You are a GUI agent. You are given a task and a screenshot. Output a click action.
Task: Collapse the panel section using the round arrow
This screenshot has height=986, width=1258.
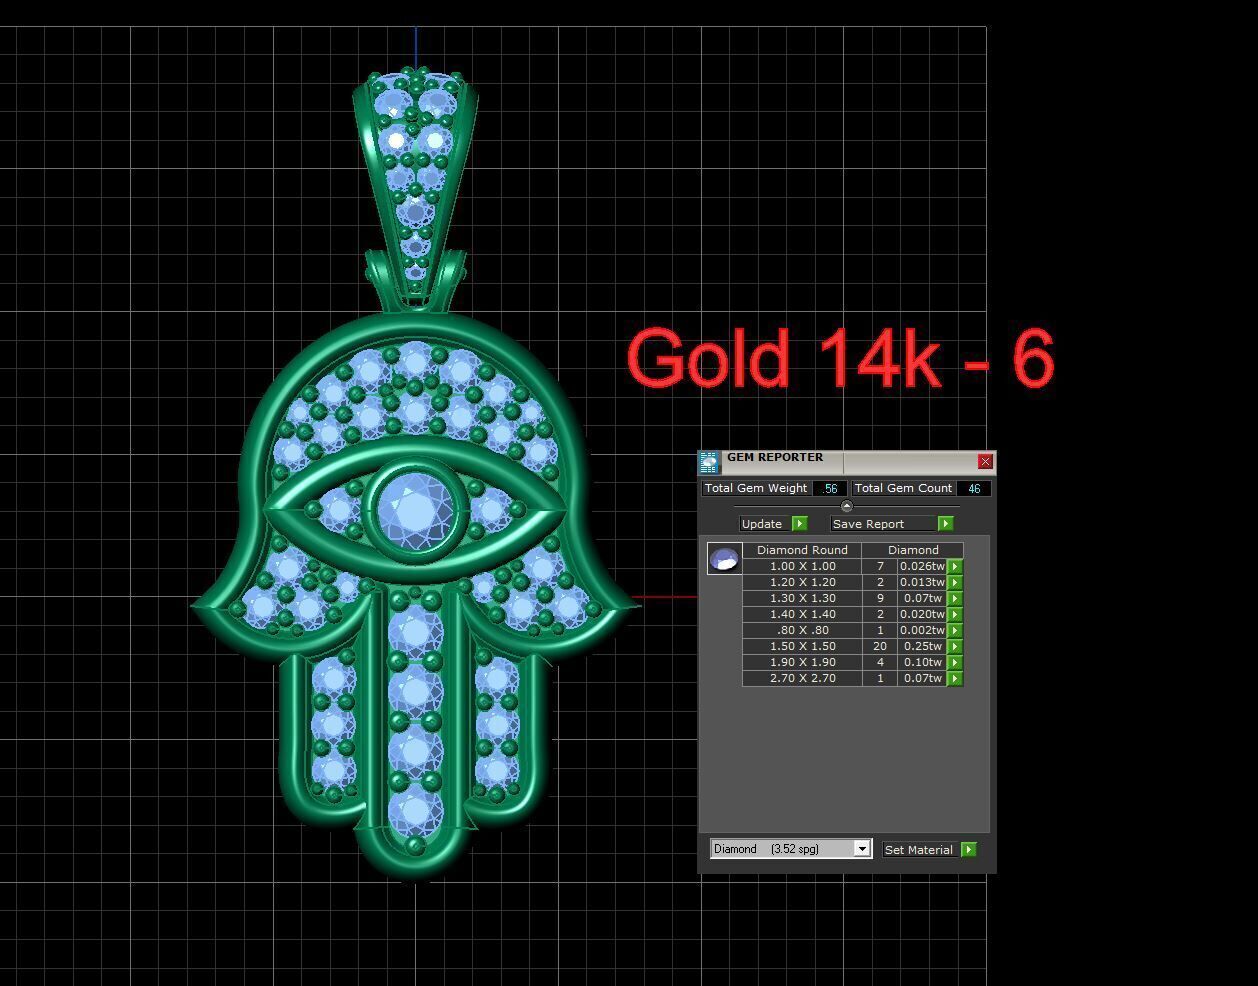847,507
